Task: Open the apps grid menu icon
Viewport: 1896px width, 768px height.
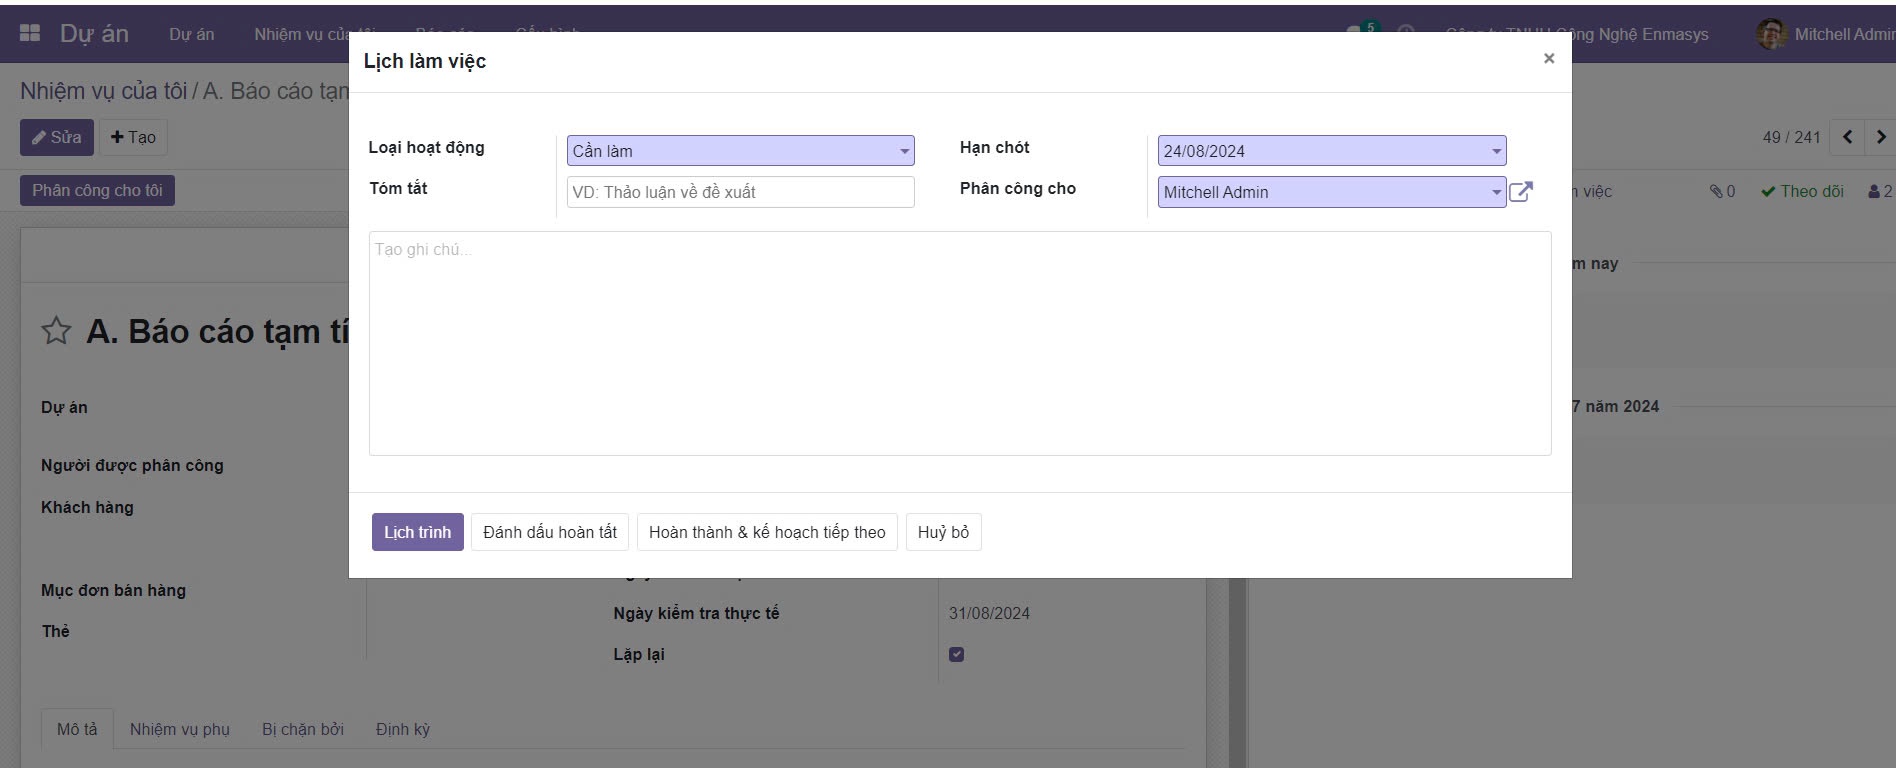Action: (30, 33)
